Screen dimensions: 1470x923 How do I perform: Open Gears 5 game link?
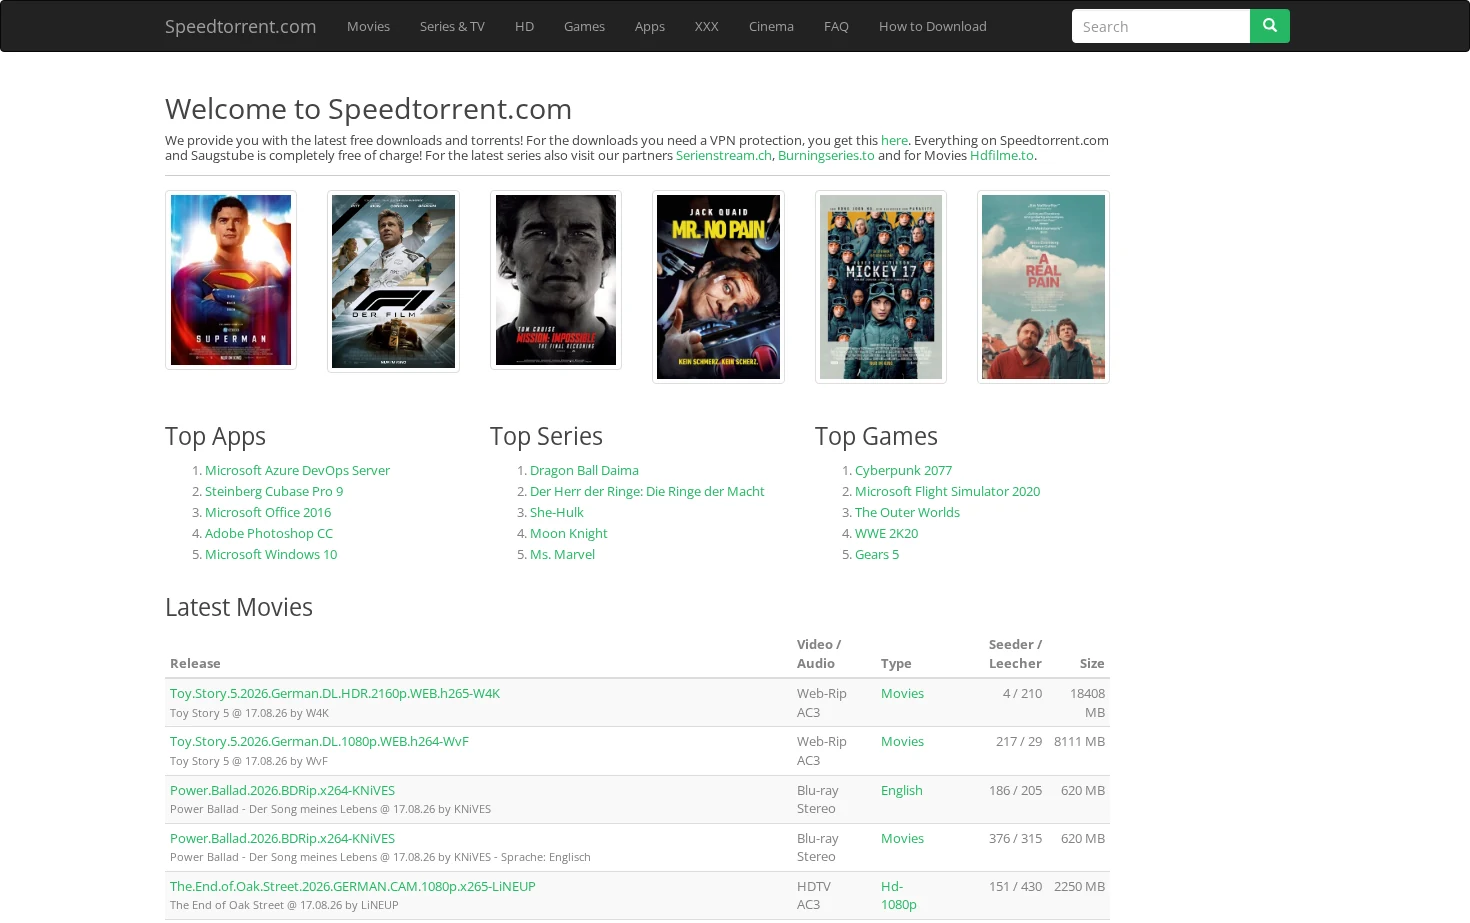877,554
